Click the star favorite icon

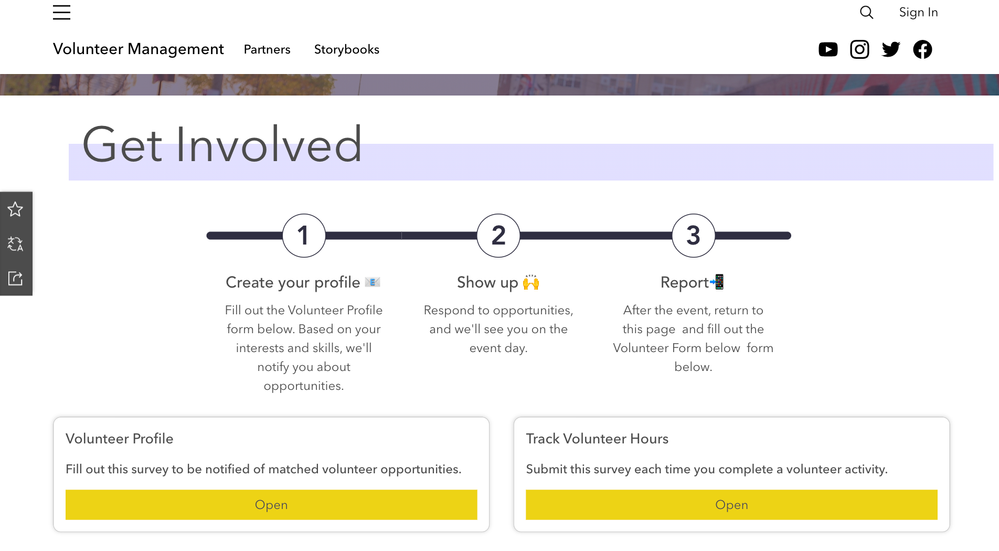point(15,209)
